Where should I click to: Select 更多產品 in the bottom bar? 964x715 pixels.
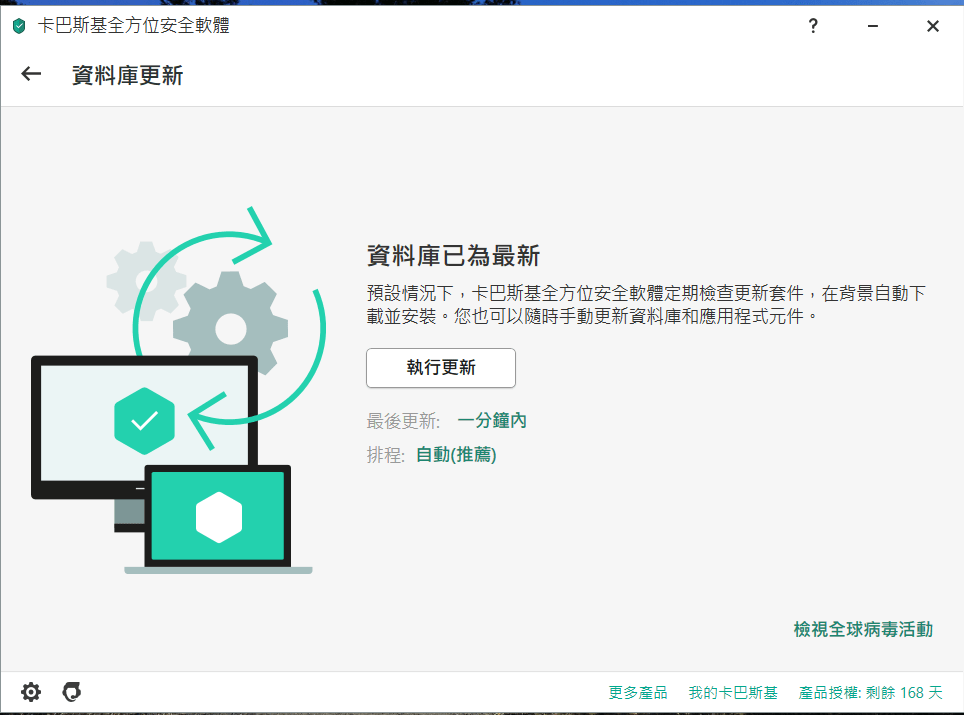638,692
